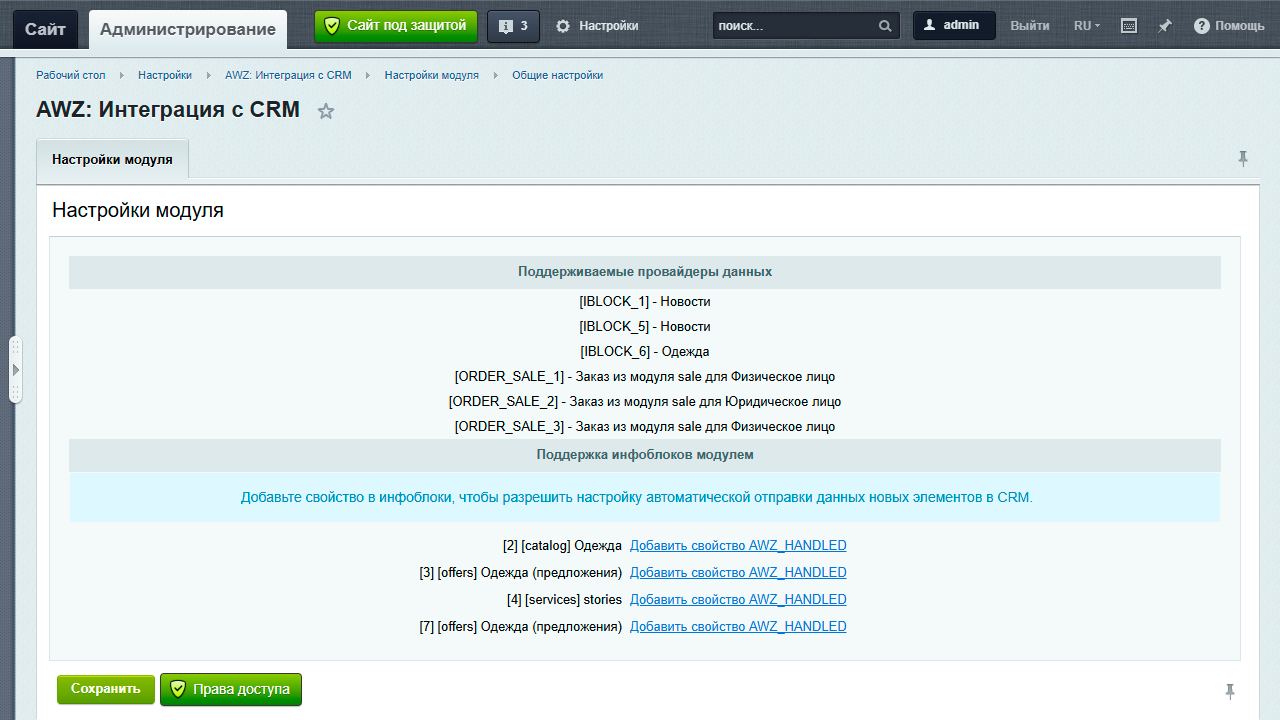Click the search magnifier icon
This screenshot has height=720, width=1280.
click(885, 26)
